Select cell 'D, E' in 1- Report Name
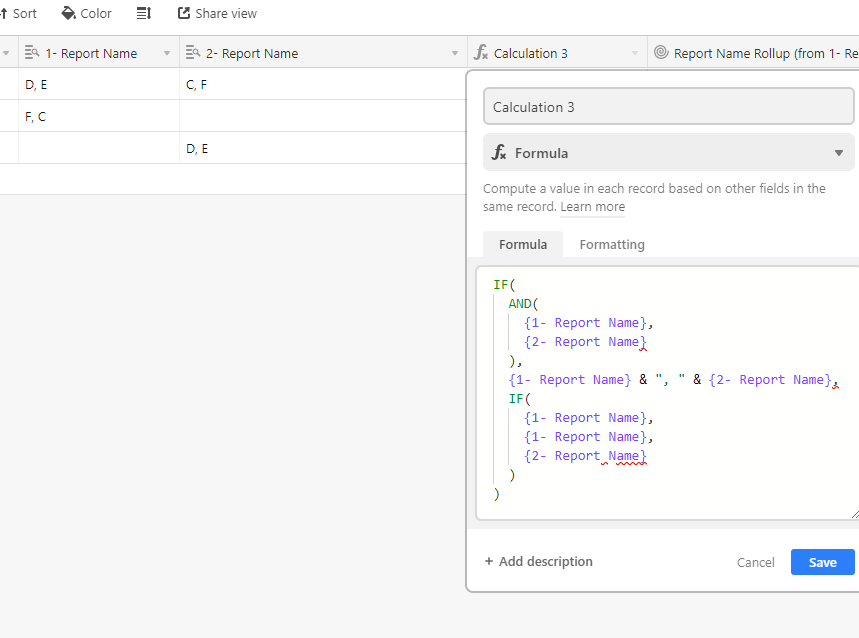The width and height of the screenshot is (859, 638). (99, 84)
